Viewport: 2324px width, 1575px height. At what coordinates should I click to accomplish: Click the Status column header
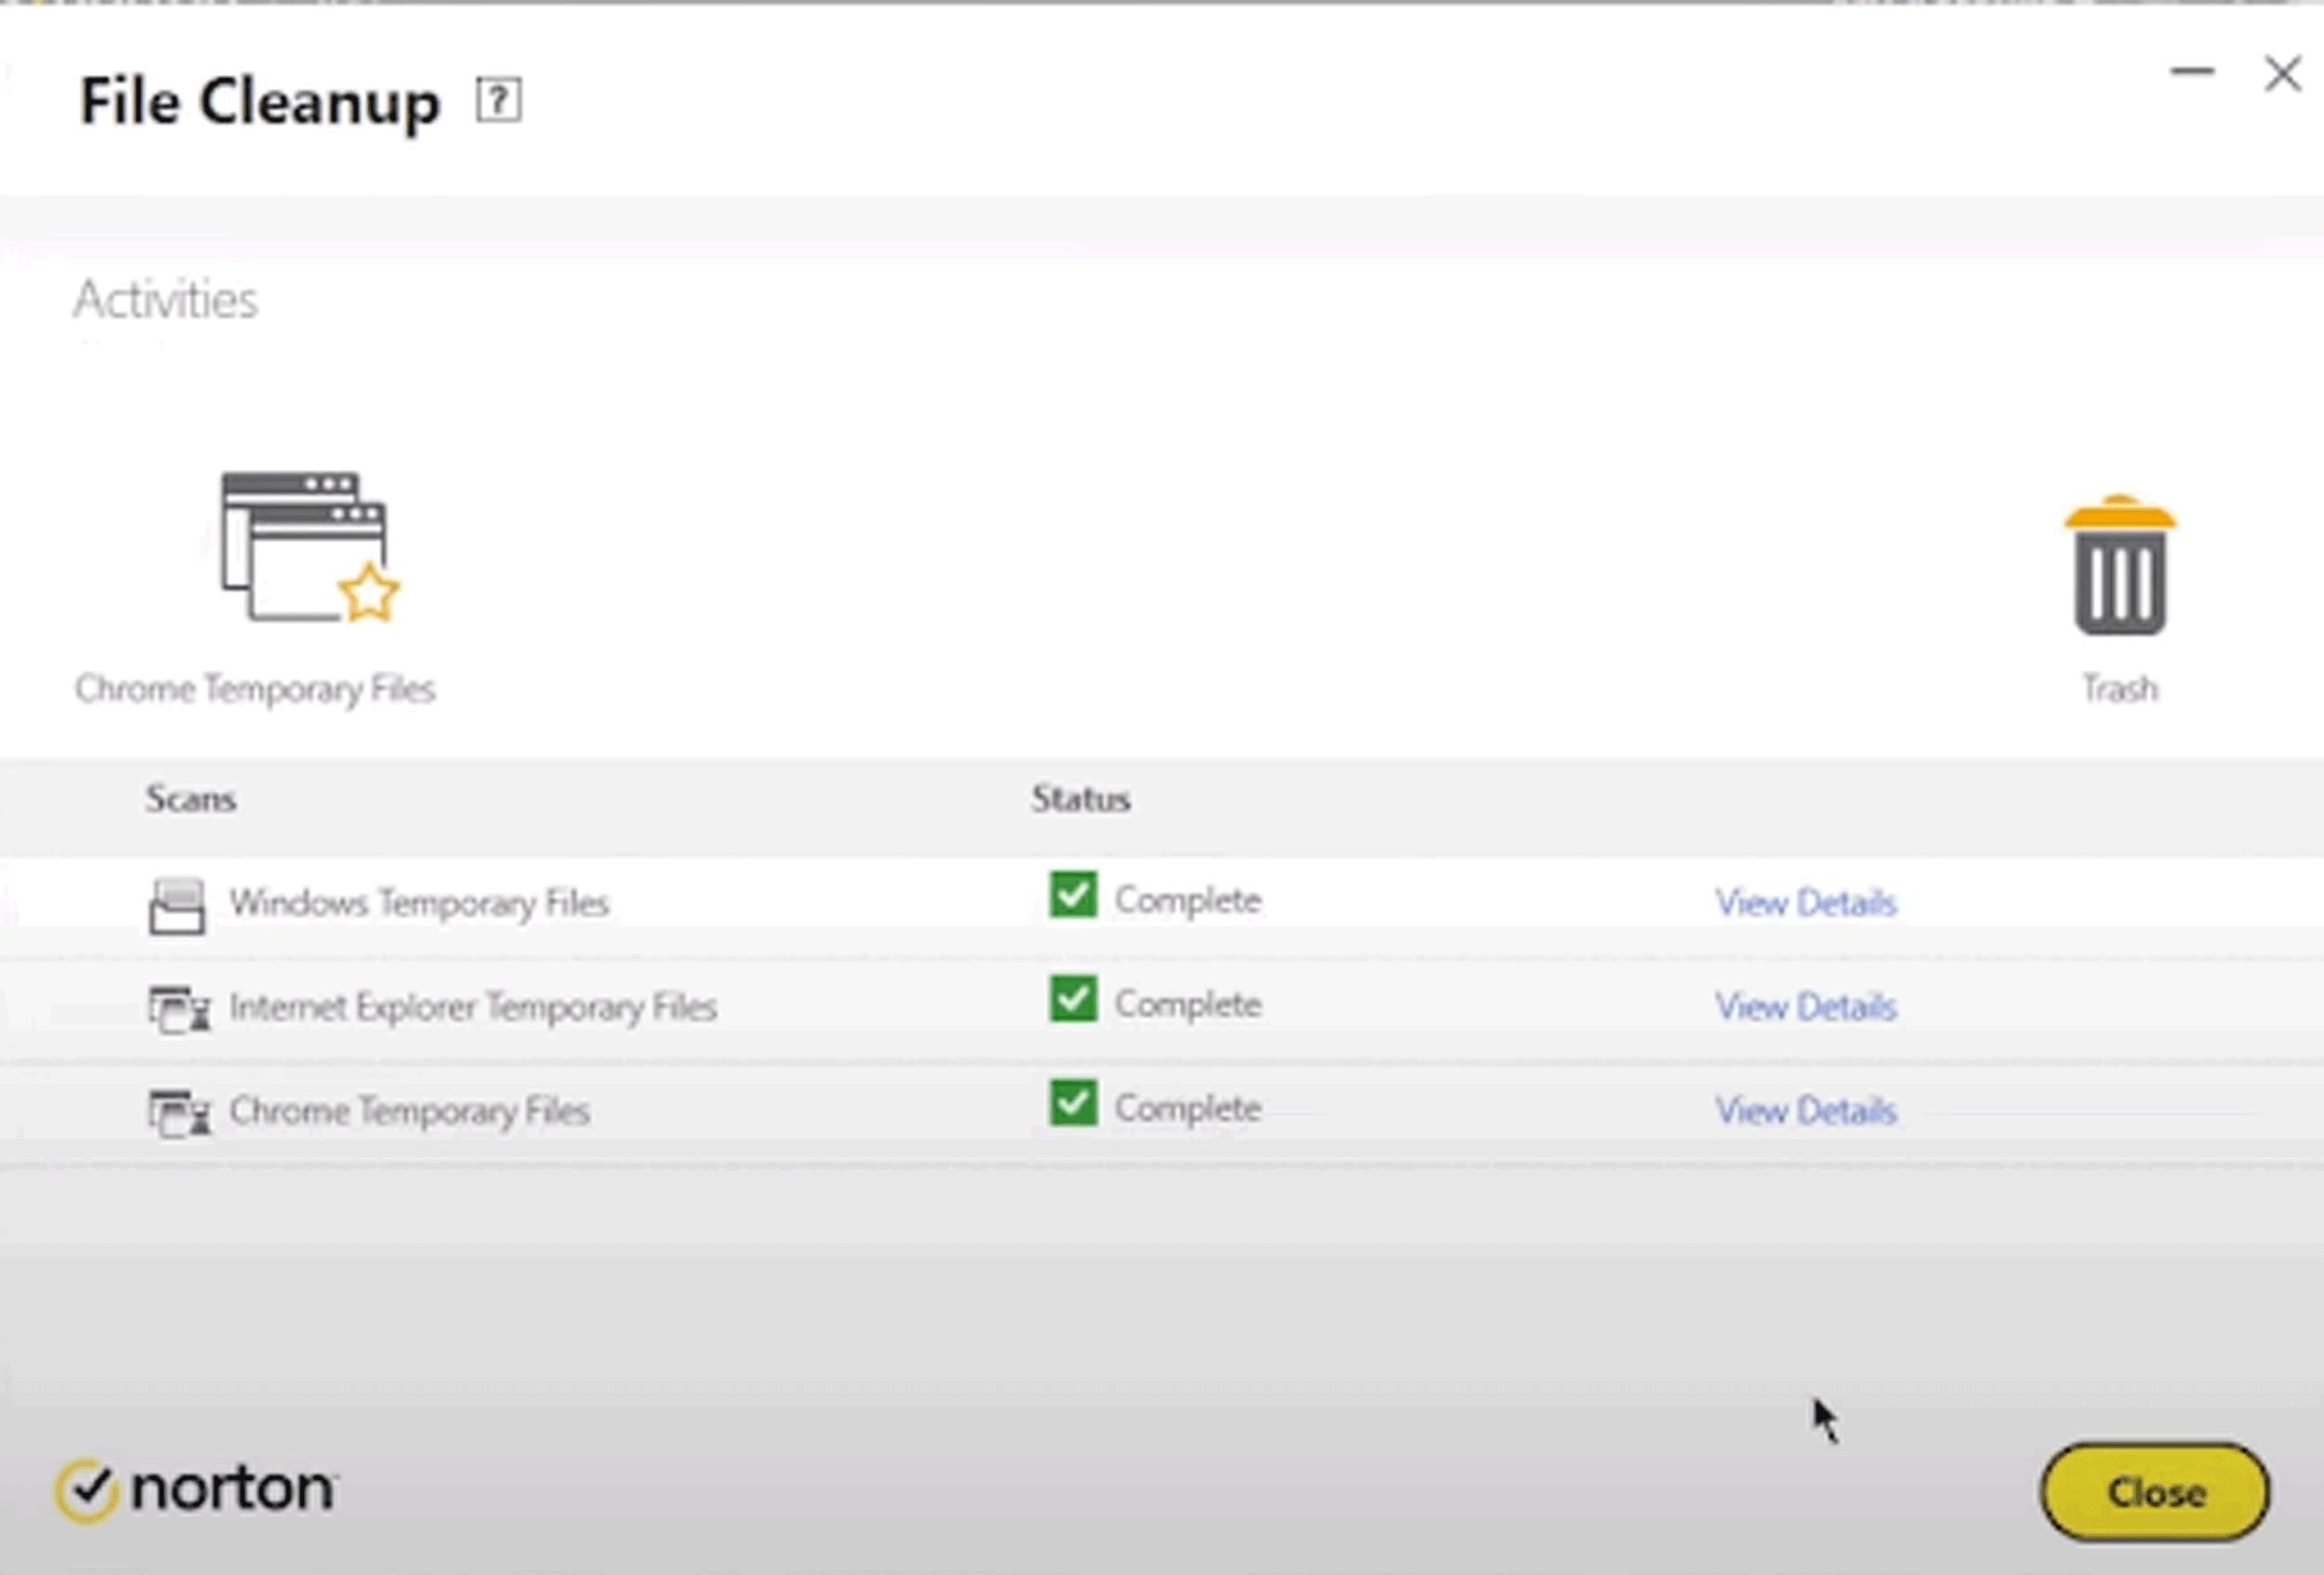point(1081,799)
